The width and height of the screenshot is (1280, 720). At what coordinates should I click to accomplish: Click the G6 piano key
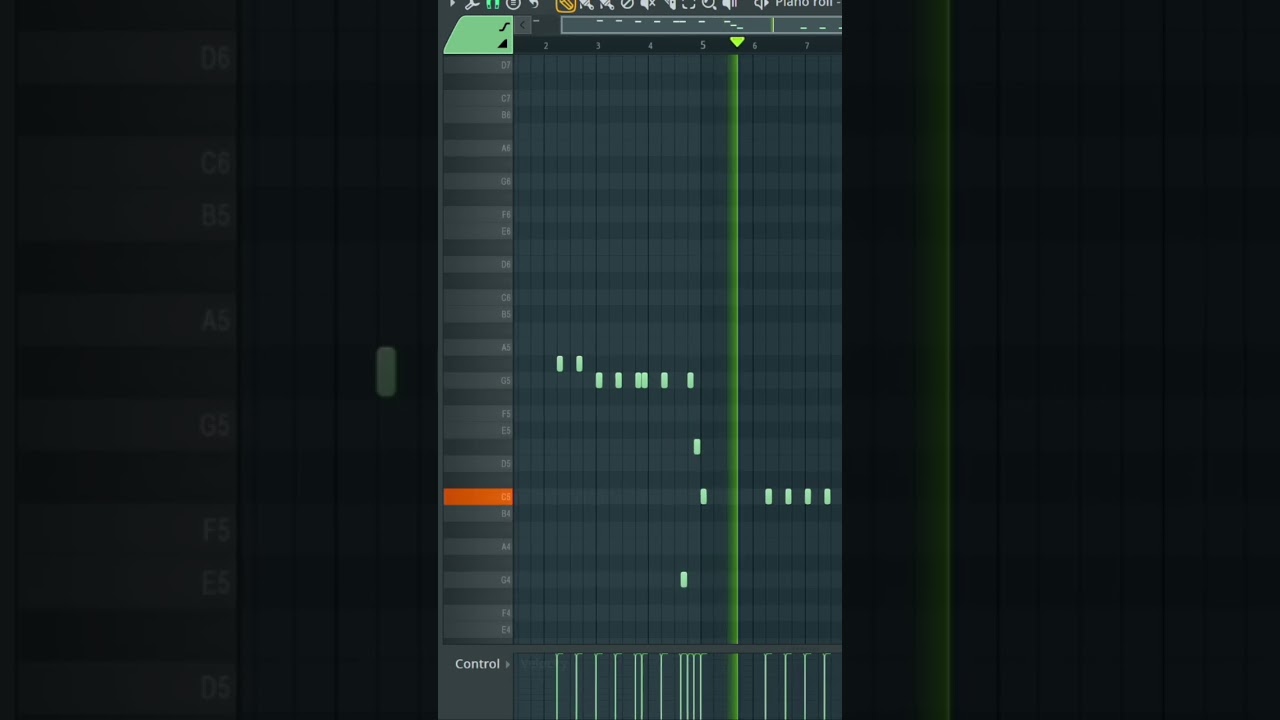coord(478,181)
